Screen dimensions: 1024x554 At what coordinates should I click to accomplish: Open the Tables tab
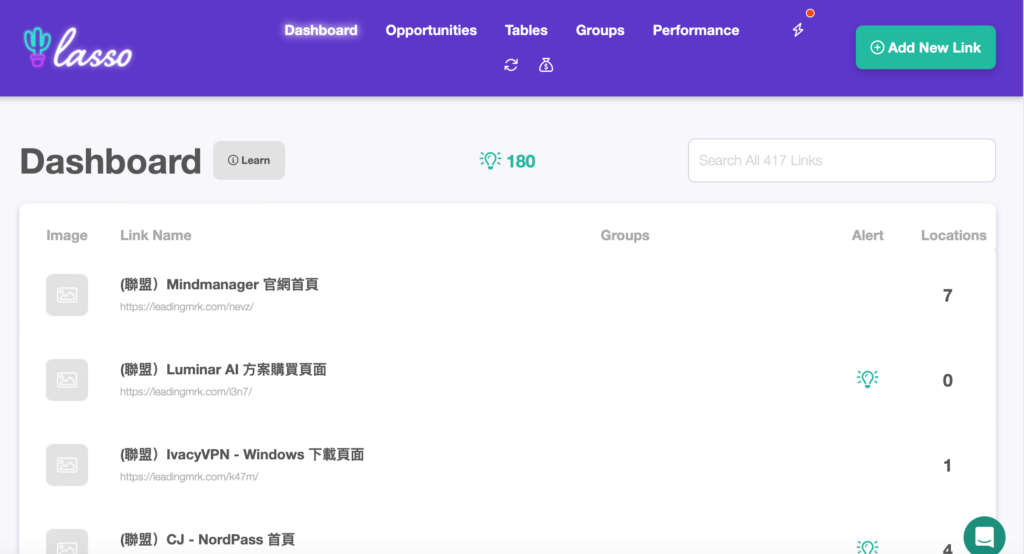click(526, 30)
